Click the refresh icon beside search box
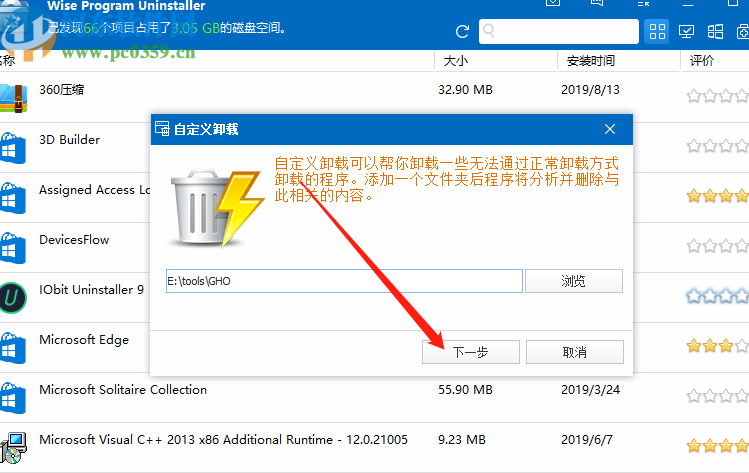The width and height of the screenshot is (749, 473). [462, 32]
